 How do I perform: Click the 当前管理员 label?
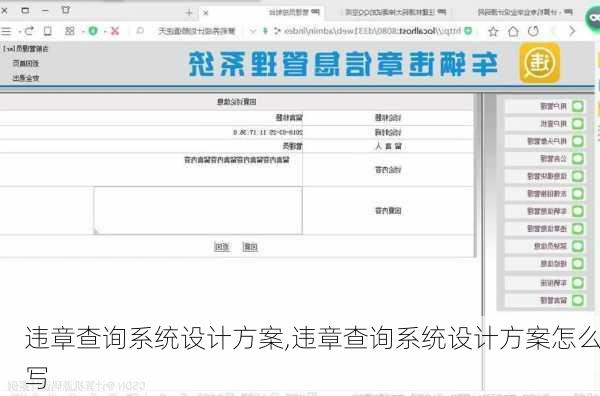coord(25,49)
